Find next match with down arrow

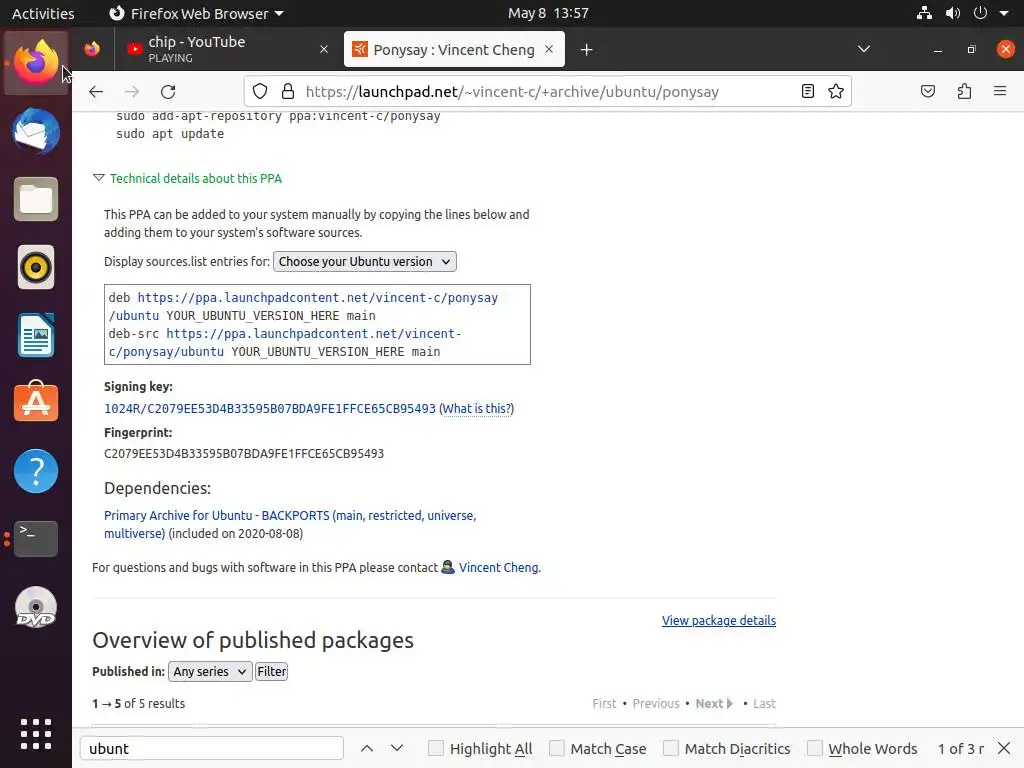pos(397,748)
